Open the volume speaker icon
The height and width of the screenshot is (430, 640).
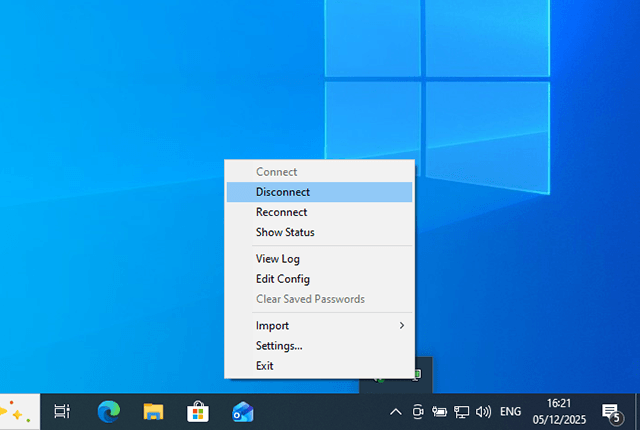[484, 411]
